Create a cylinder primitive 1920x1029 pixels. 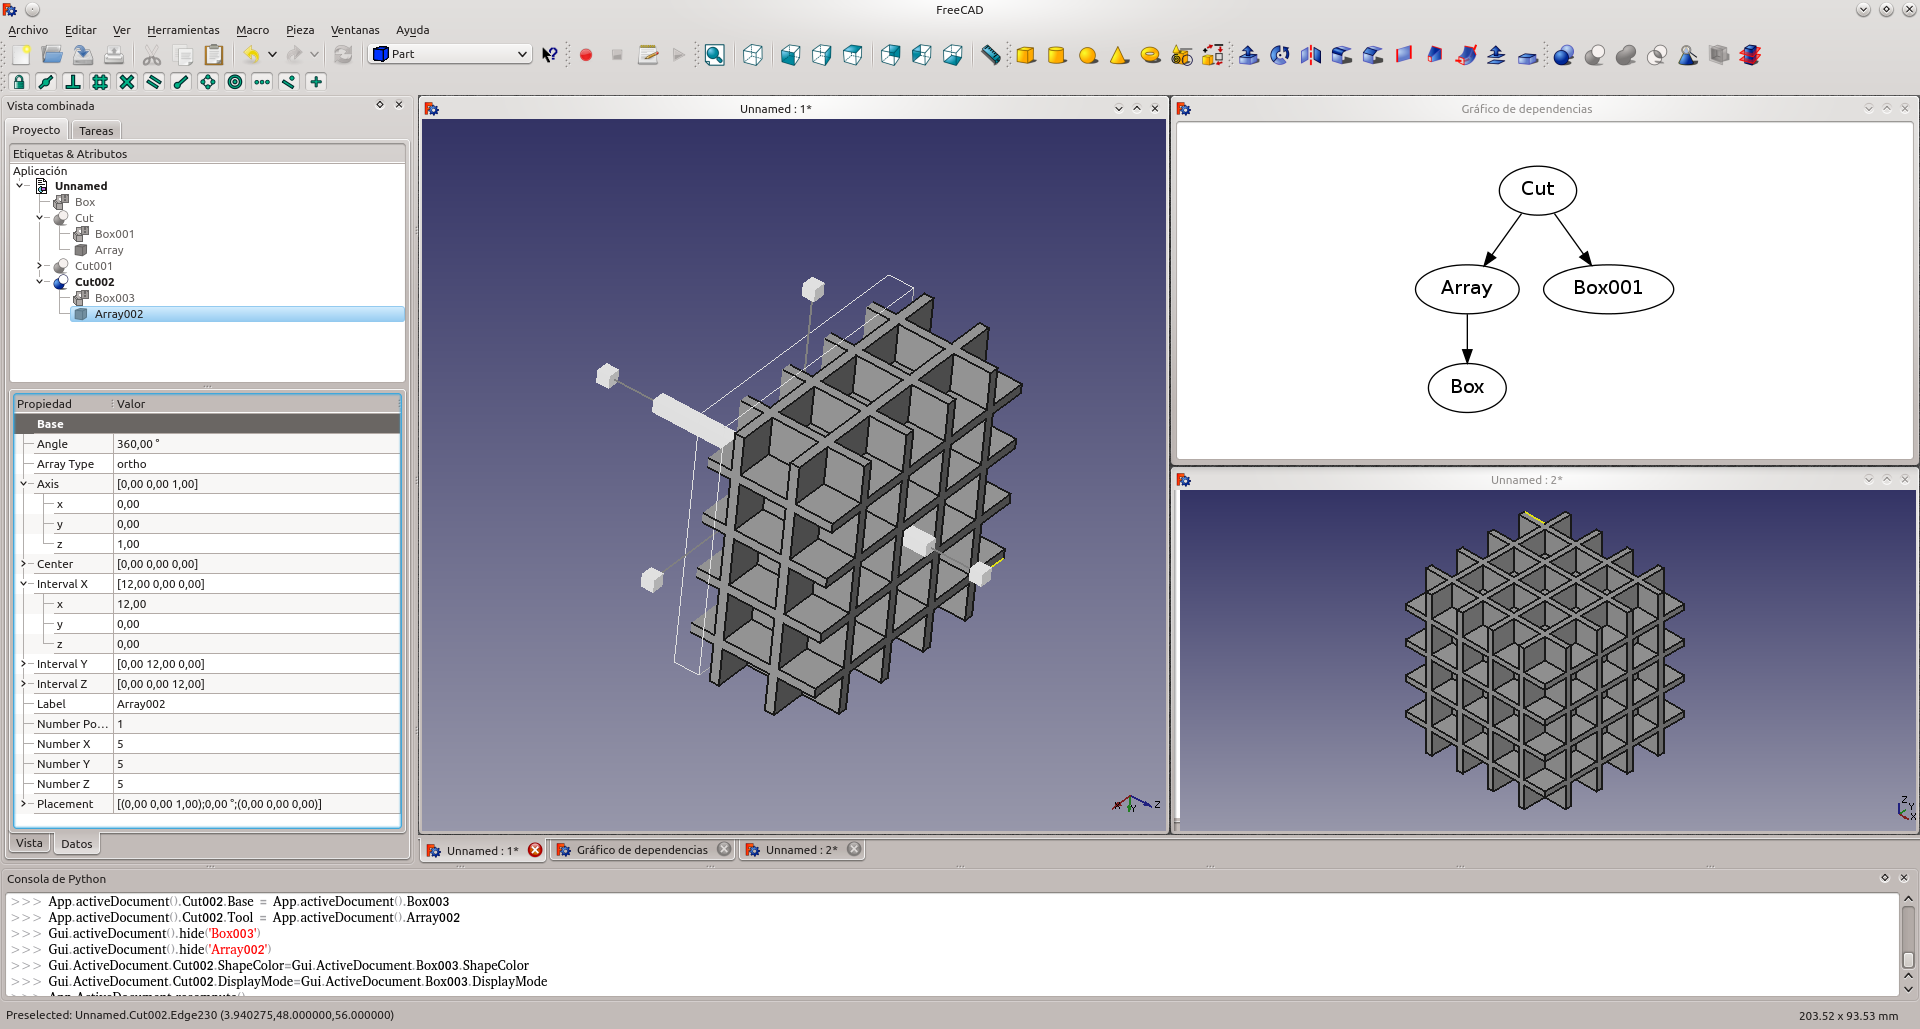point(1057,56)
